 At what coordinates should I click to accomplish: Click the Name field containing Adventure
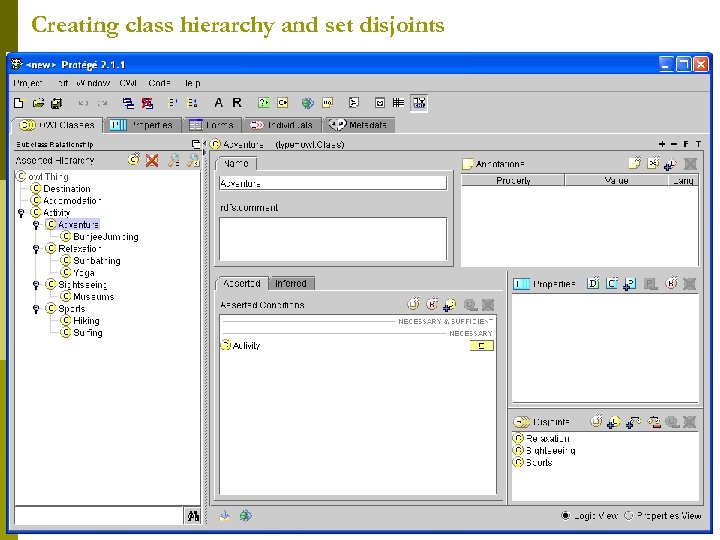coord(333,184)
